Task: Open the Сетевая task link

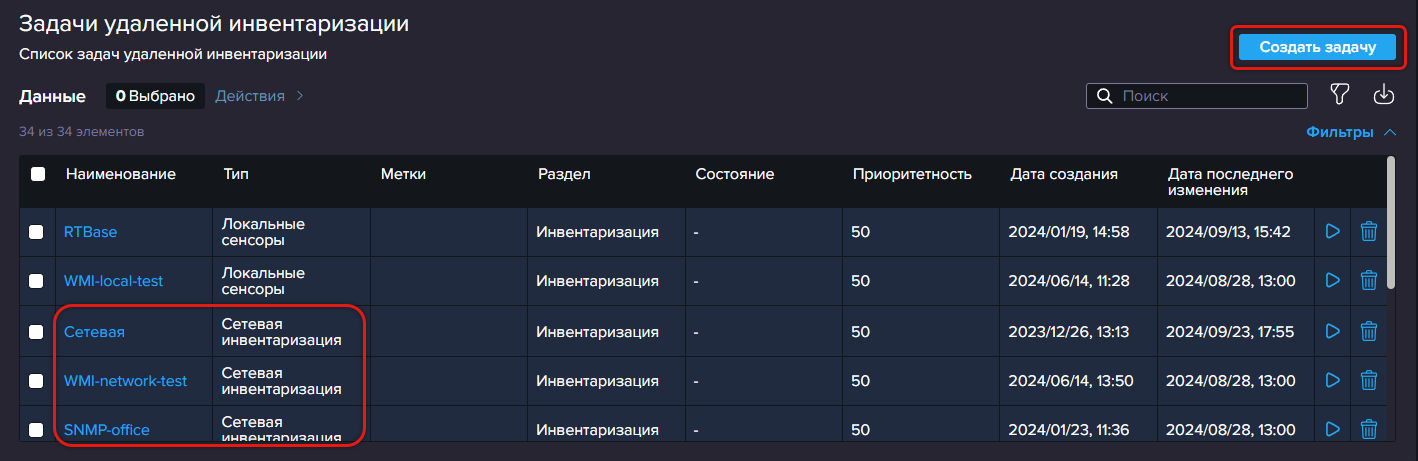Action: pos(94,331)
